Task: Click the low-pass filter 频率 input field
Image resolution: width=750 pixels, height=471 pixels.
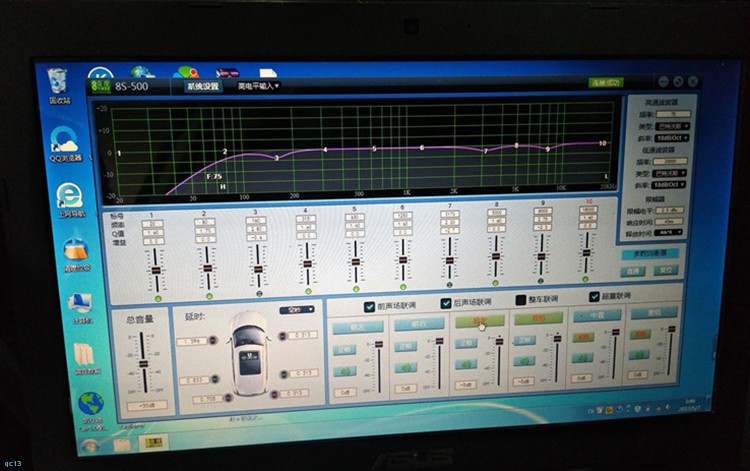Action: click(x=670, y=161)
